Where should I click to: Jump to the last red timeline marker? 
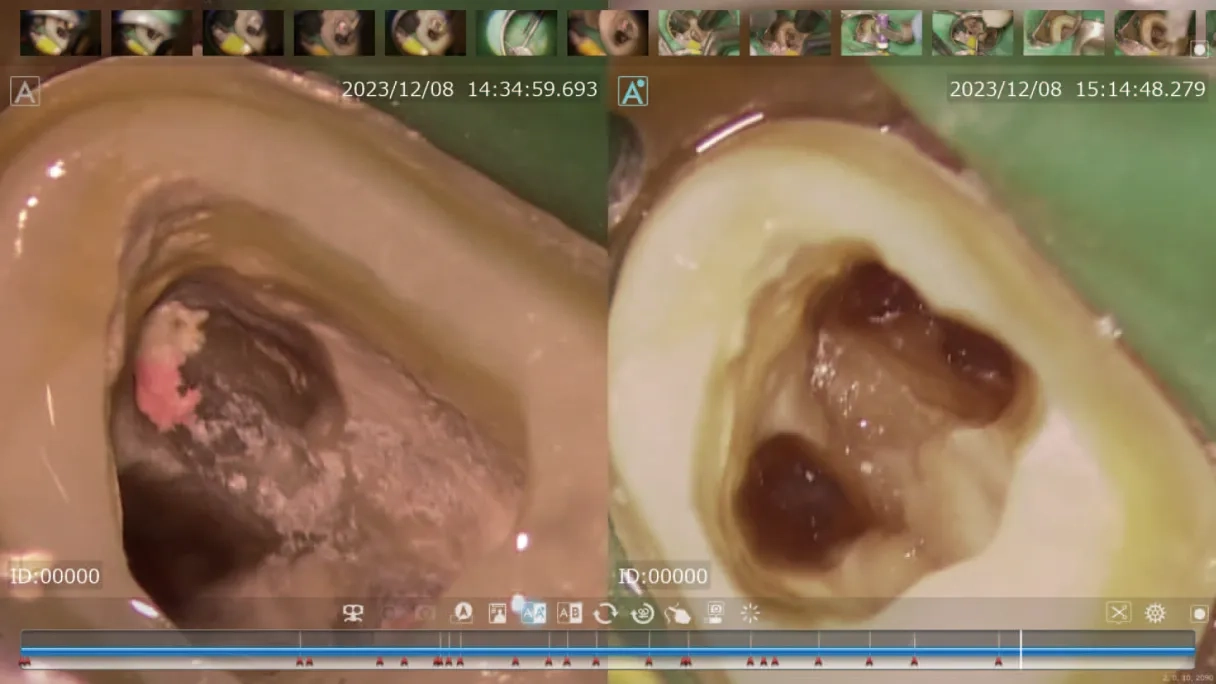pos(998,661)
